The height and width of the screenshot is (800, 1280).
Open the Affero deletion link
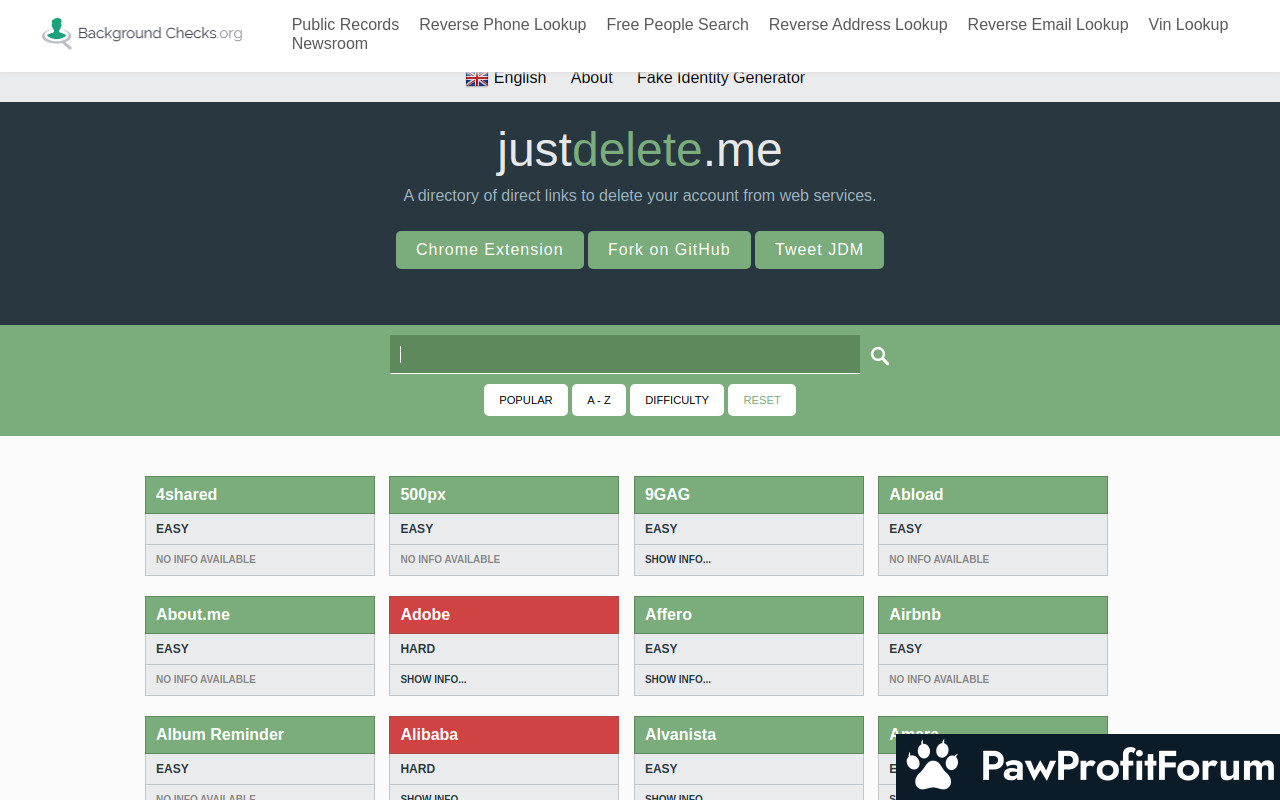tap(749, 615)
